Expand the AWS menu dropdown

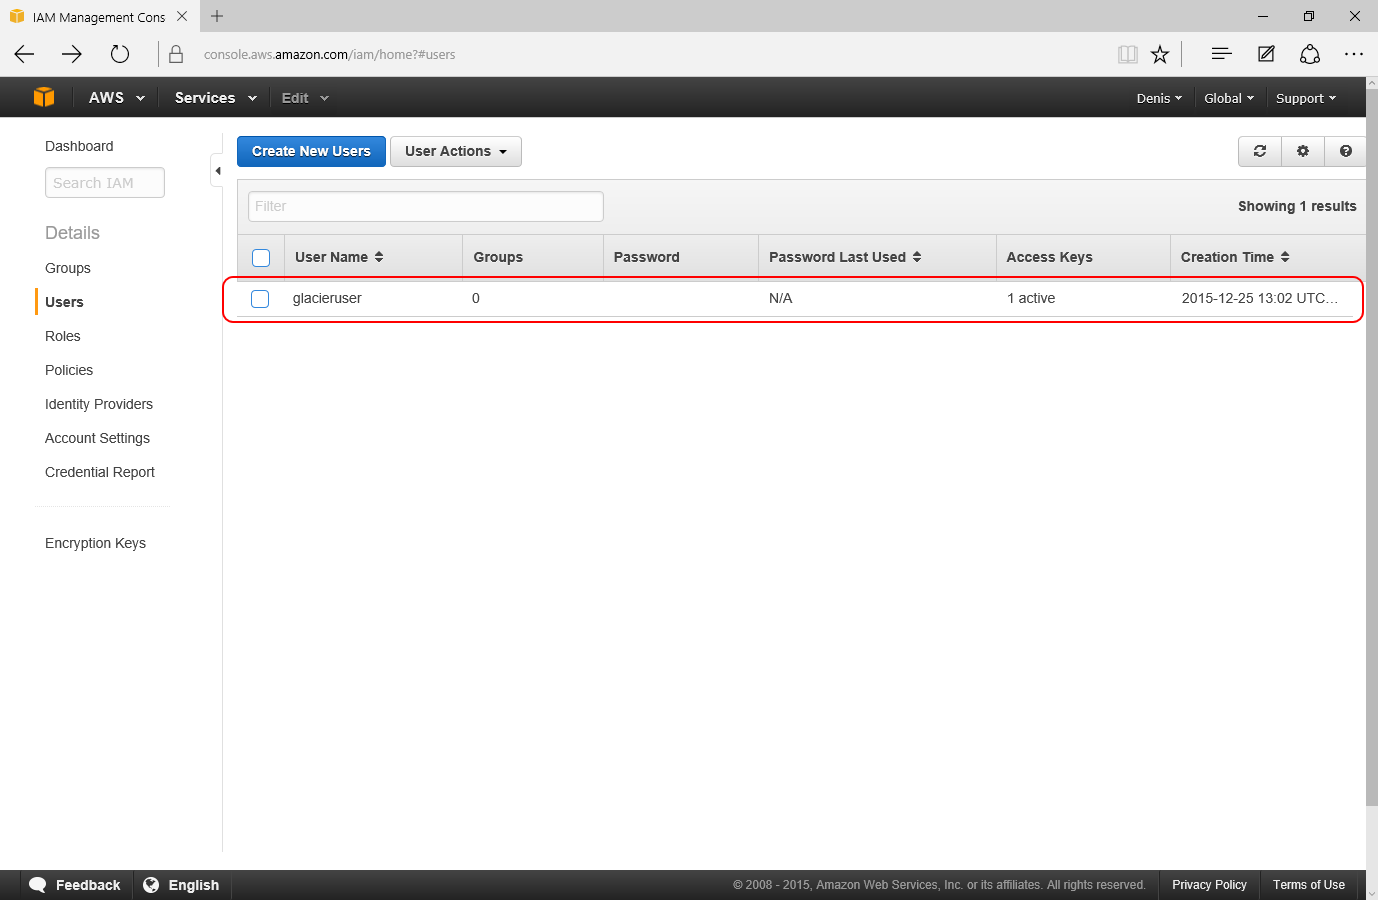coord(117,98)
